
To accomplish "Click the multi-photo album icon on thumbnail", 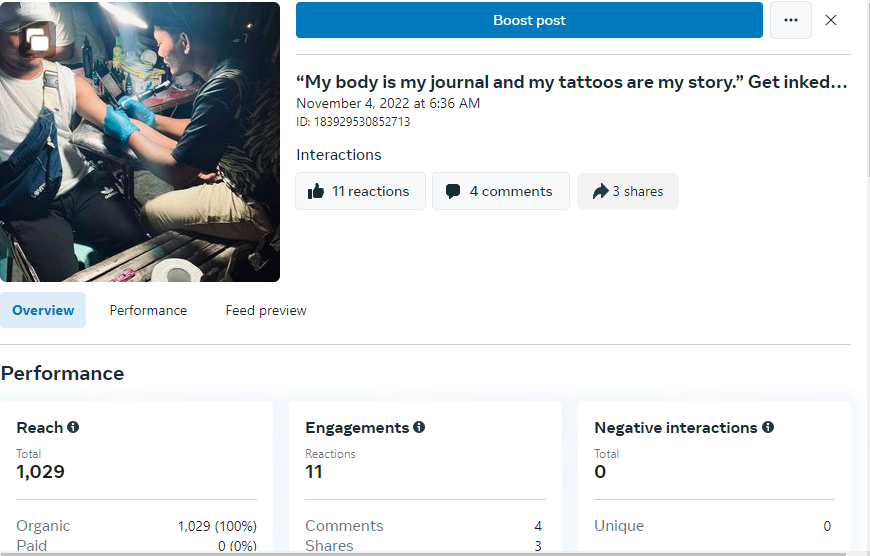I will [x=38, y=40].
